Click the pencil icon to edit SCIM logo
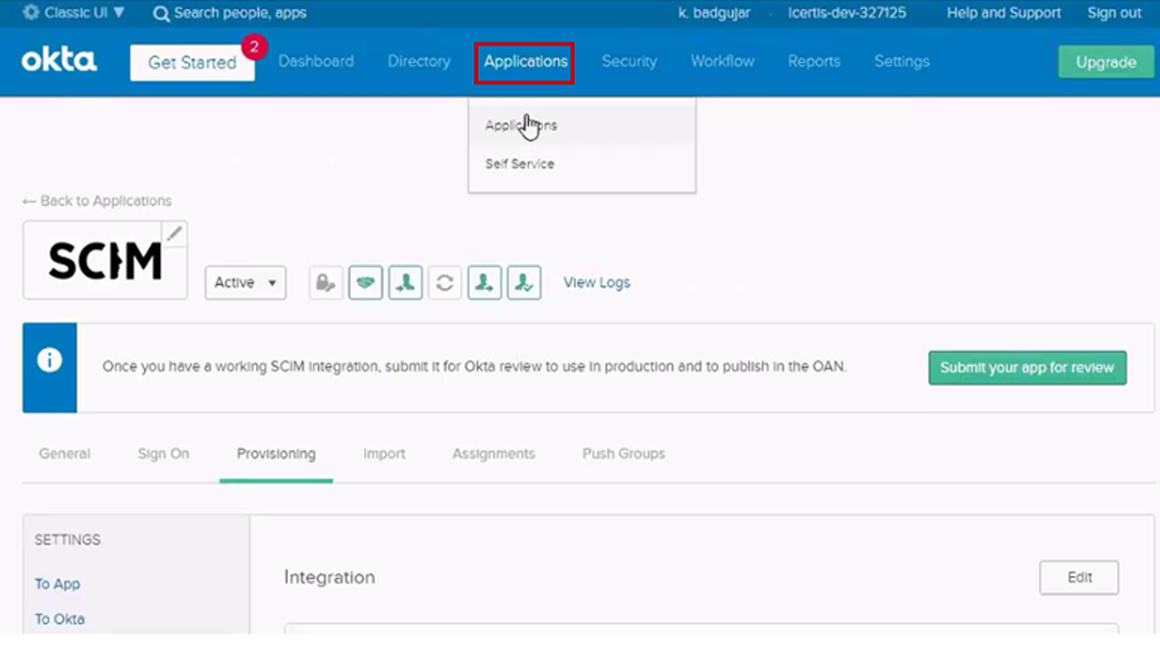1160x653 pixels. pyautogui.click(x=174, y=234)
